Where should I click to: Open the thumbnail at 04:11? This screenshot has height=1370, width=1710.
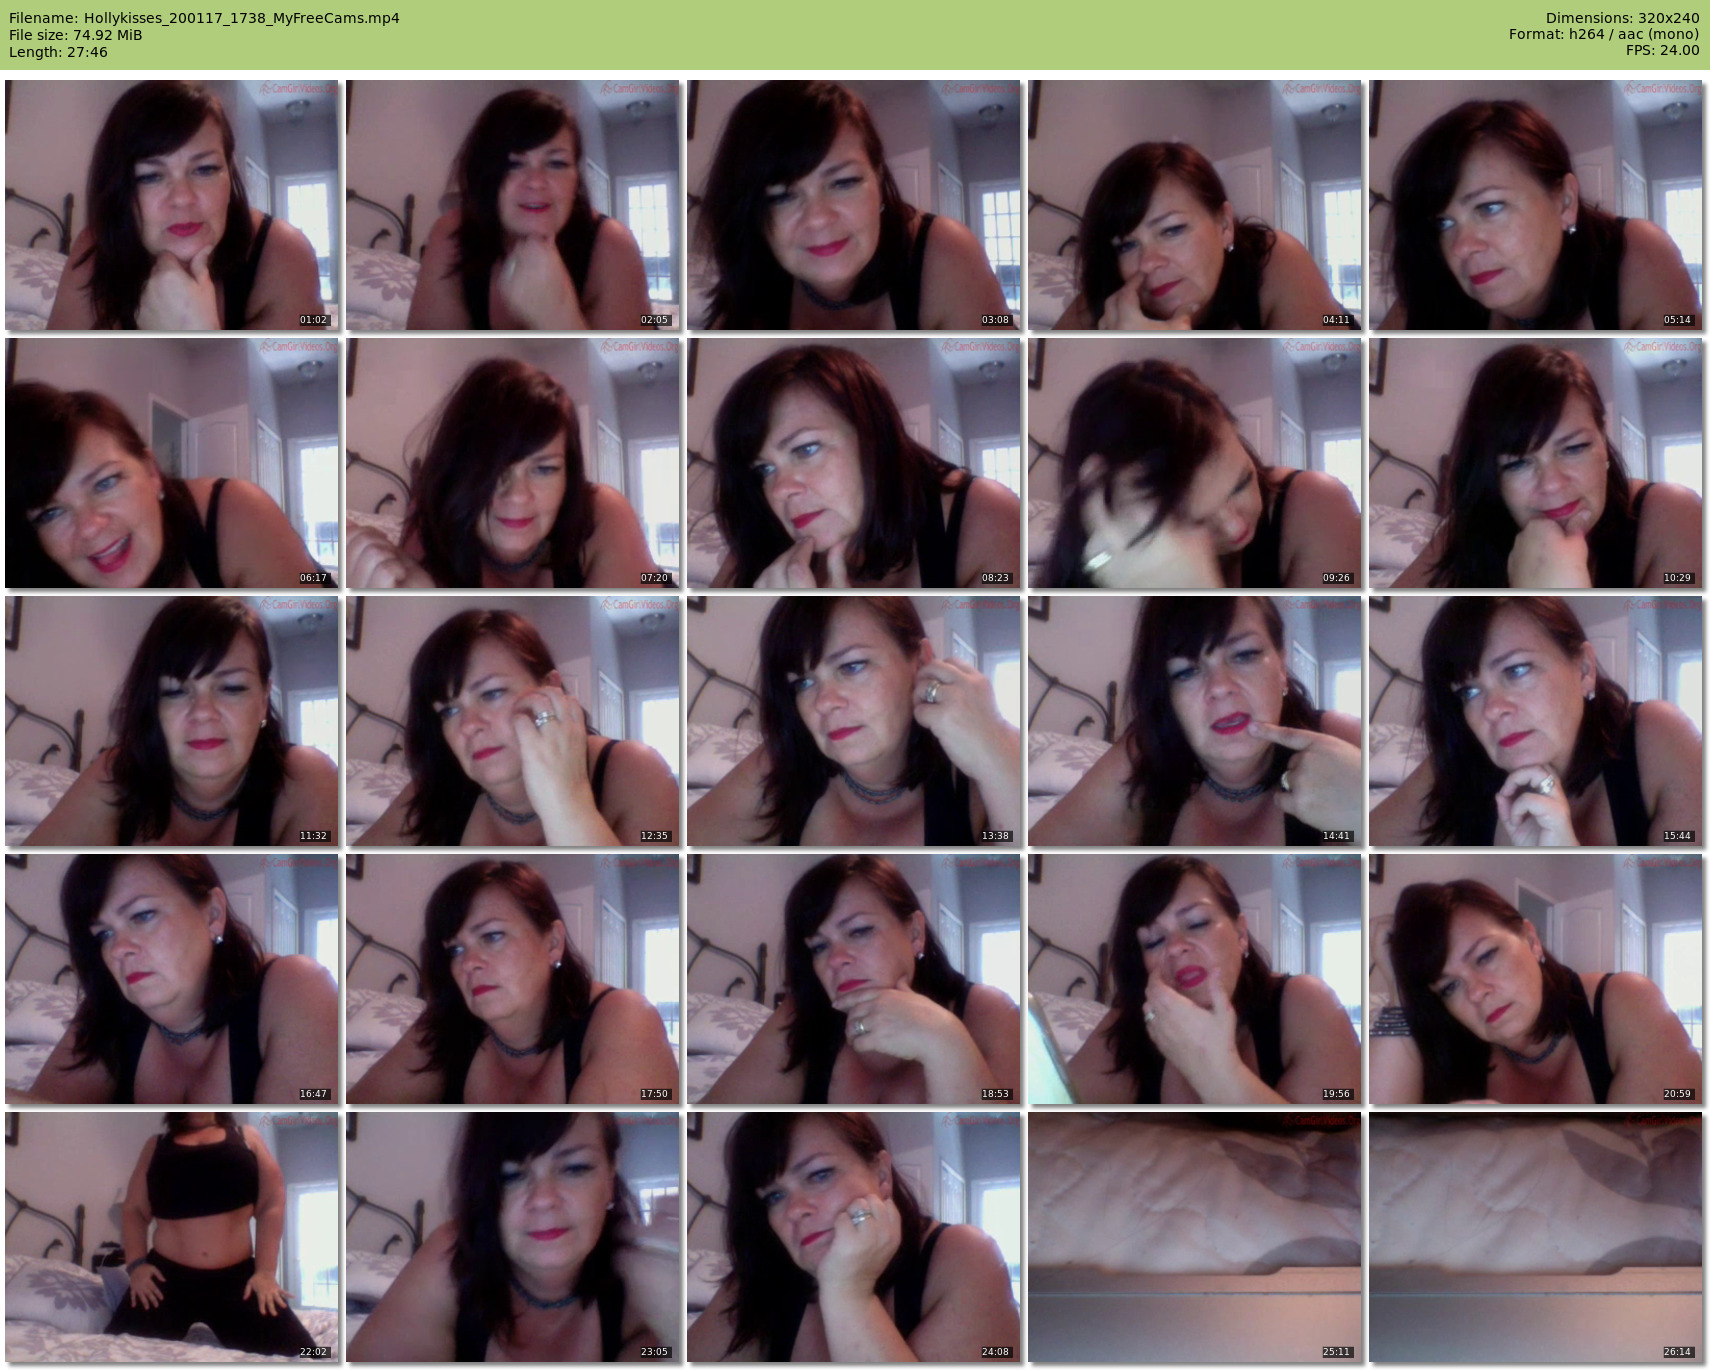point(1195,205)
